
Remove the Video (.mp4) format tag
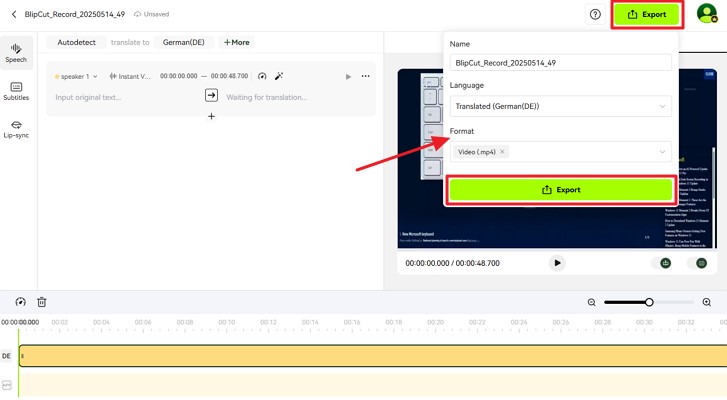coord(502,152)
